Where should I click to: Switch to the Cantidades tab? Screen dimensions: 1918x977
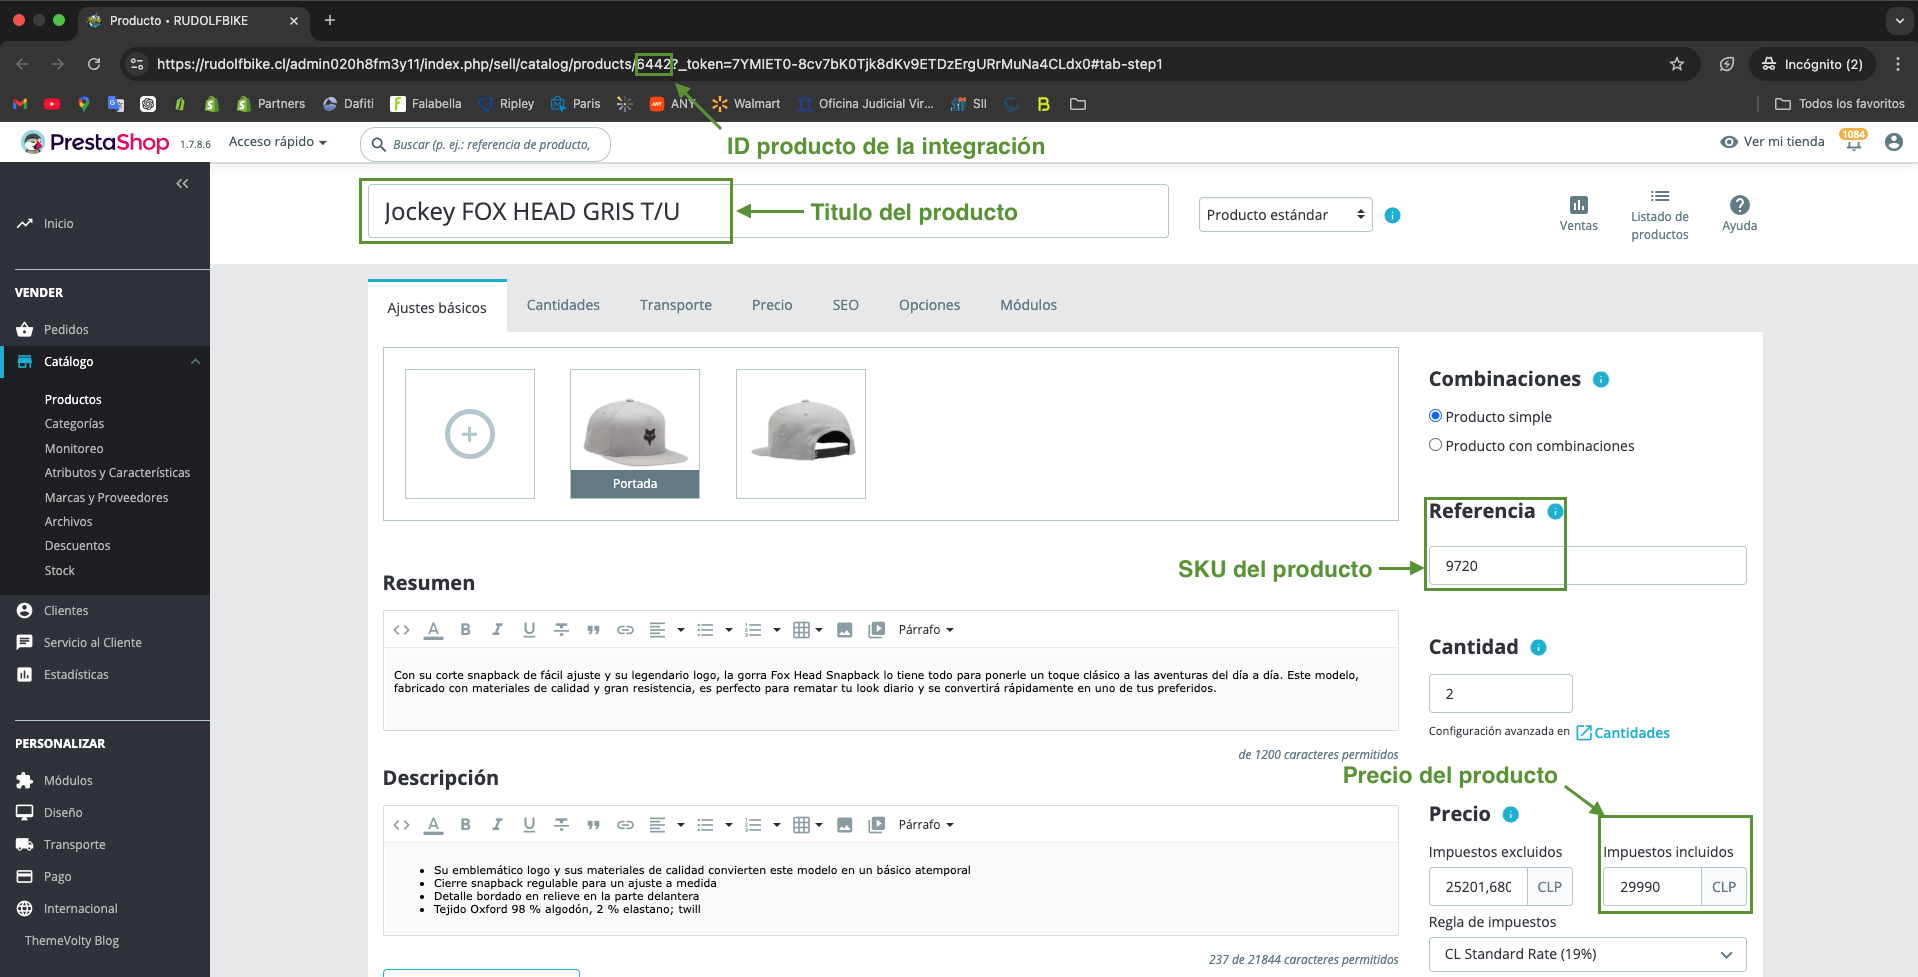563,305
